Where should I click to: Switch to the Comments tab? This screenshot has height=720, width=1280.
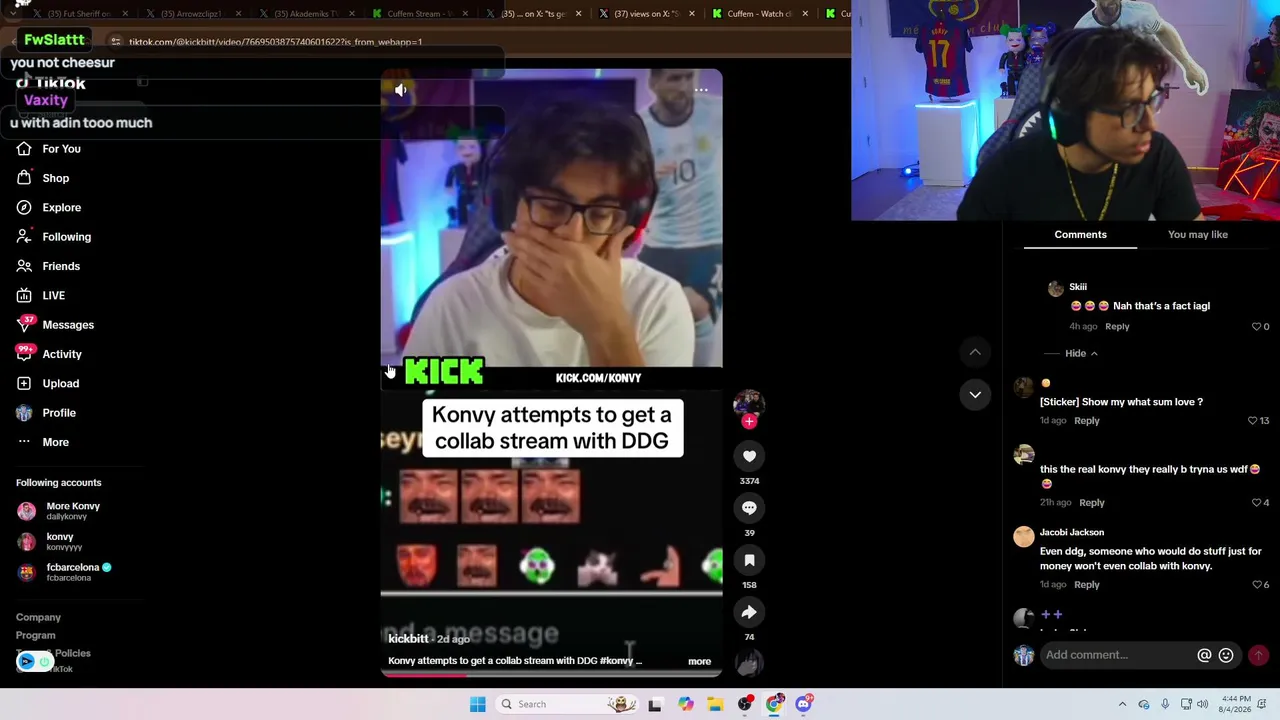click(1080, 235)
